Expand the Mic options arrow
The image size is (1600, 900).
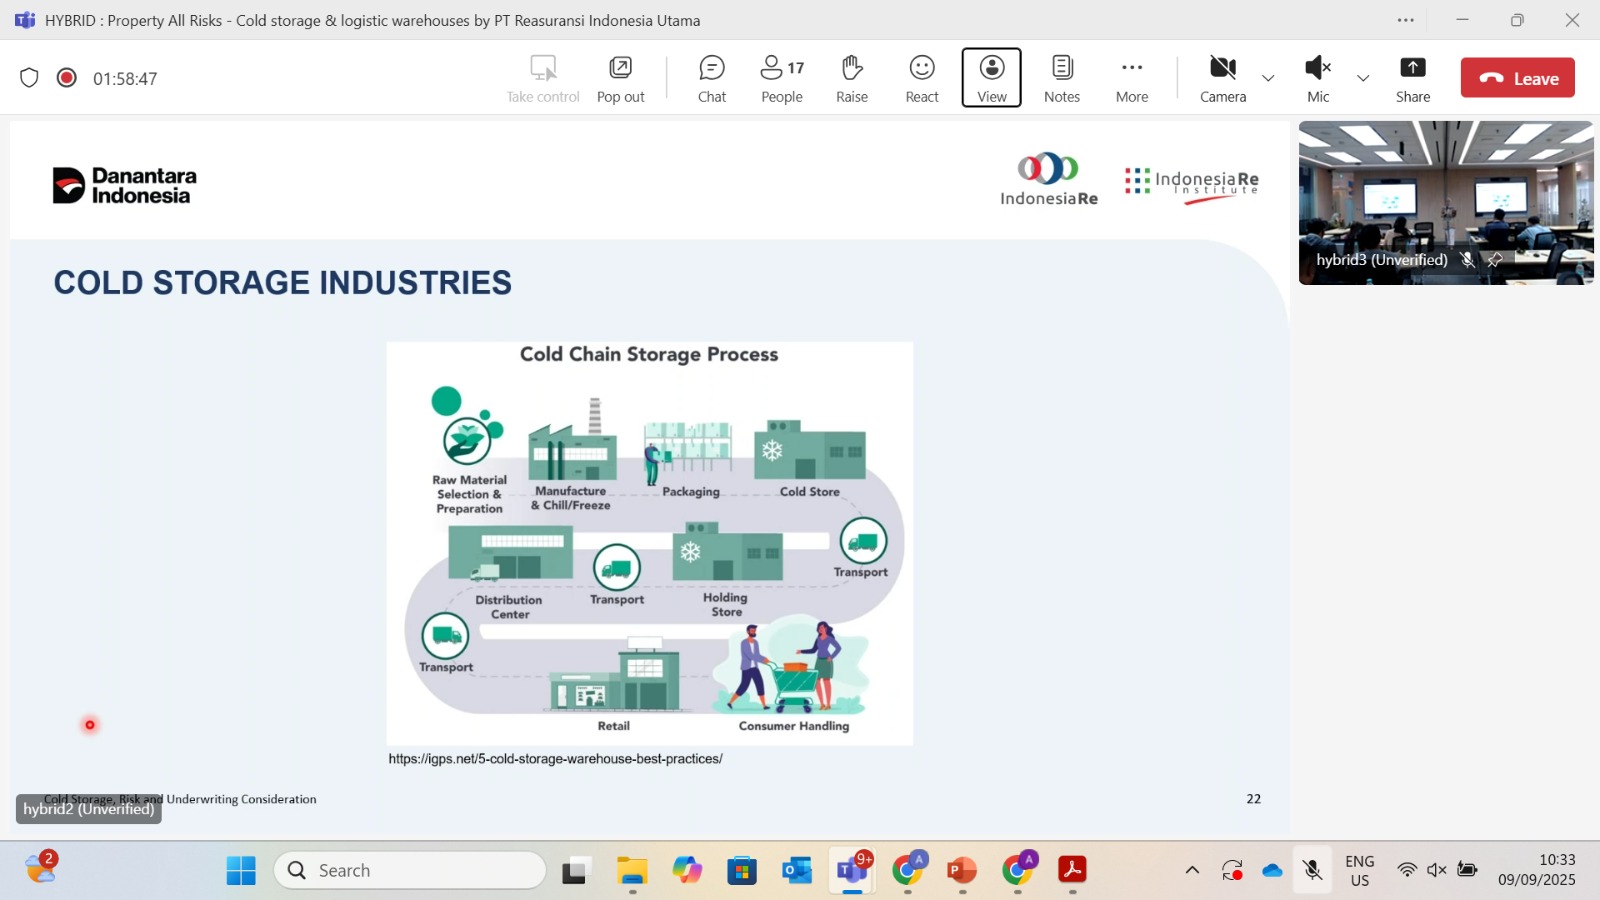click(x=1363, y=78)
